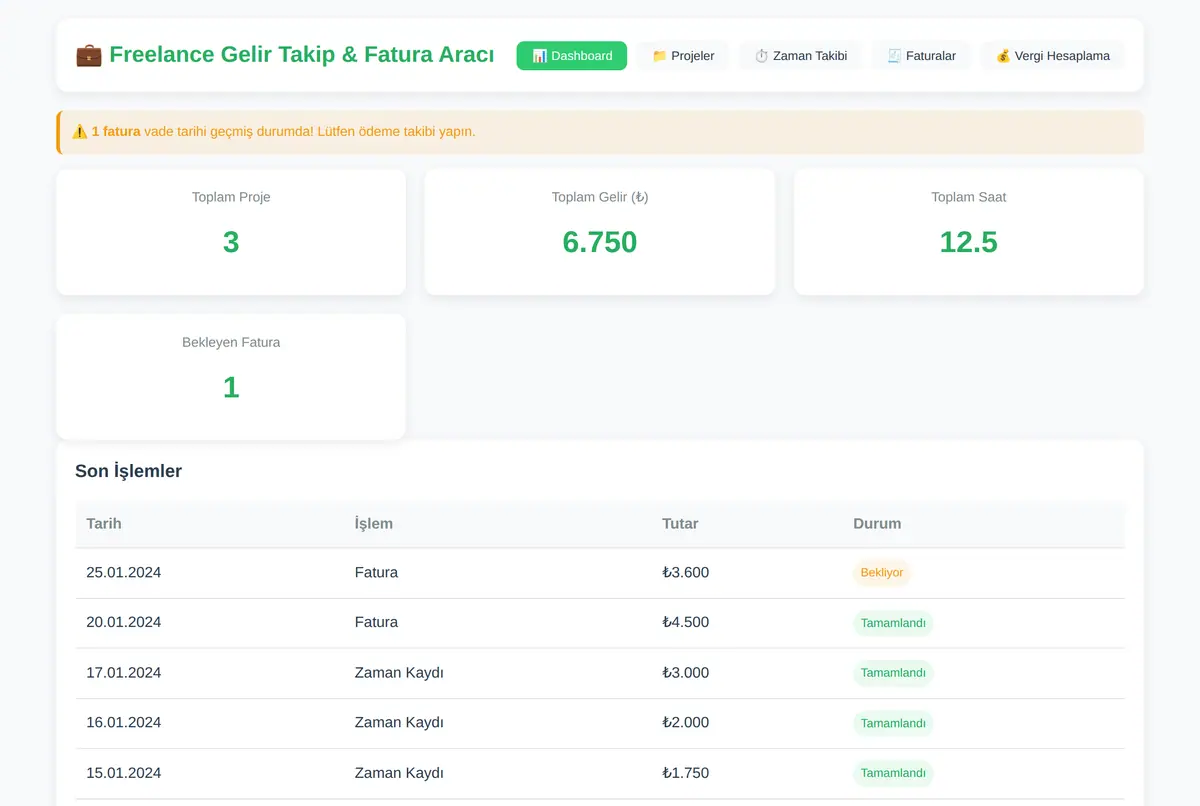Click the amount ₺3.600

pyautogui.click(x=685, y=573)
